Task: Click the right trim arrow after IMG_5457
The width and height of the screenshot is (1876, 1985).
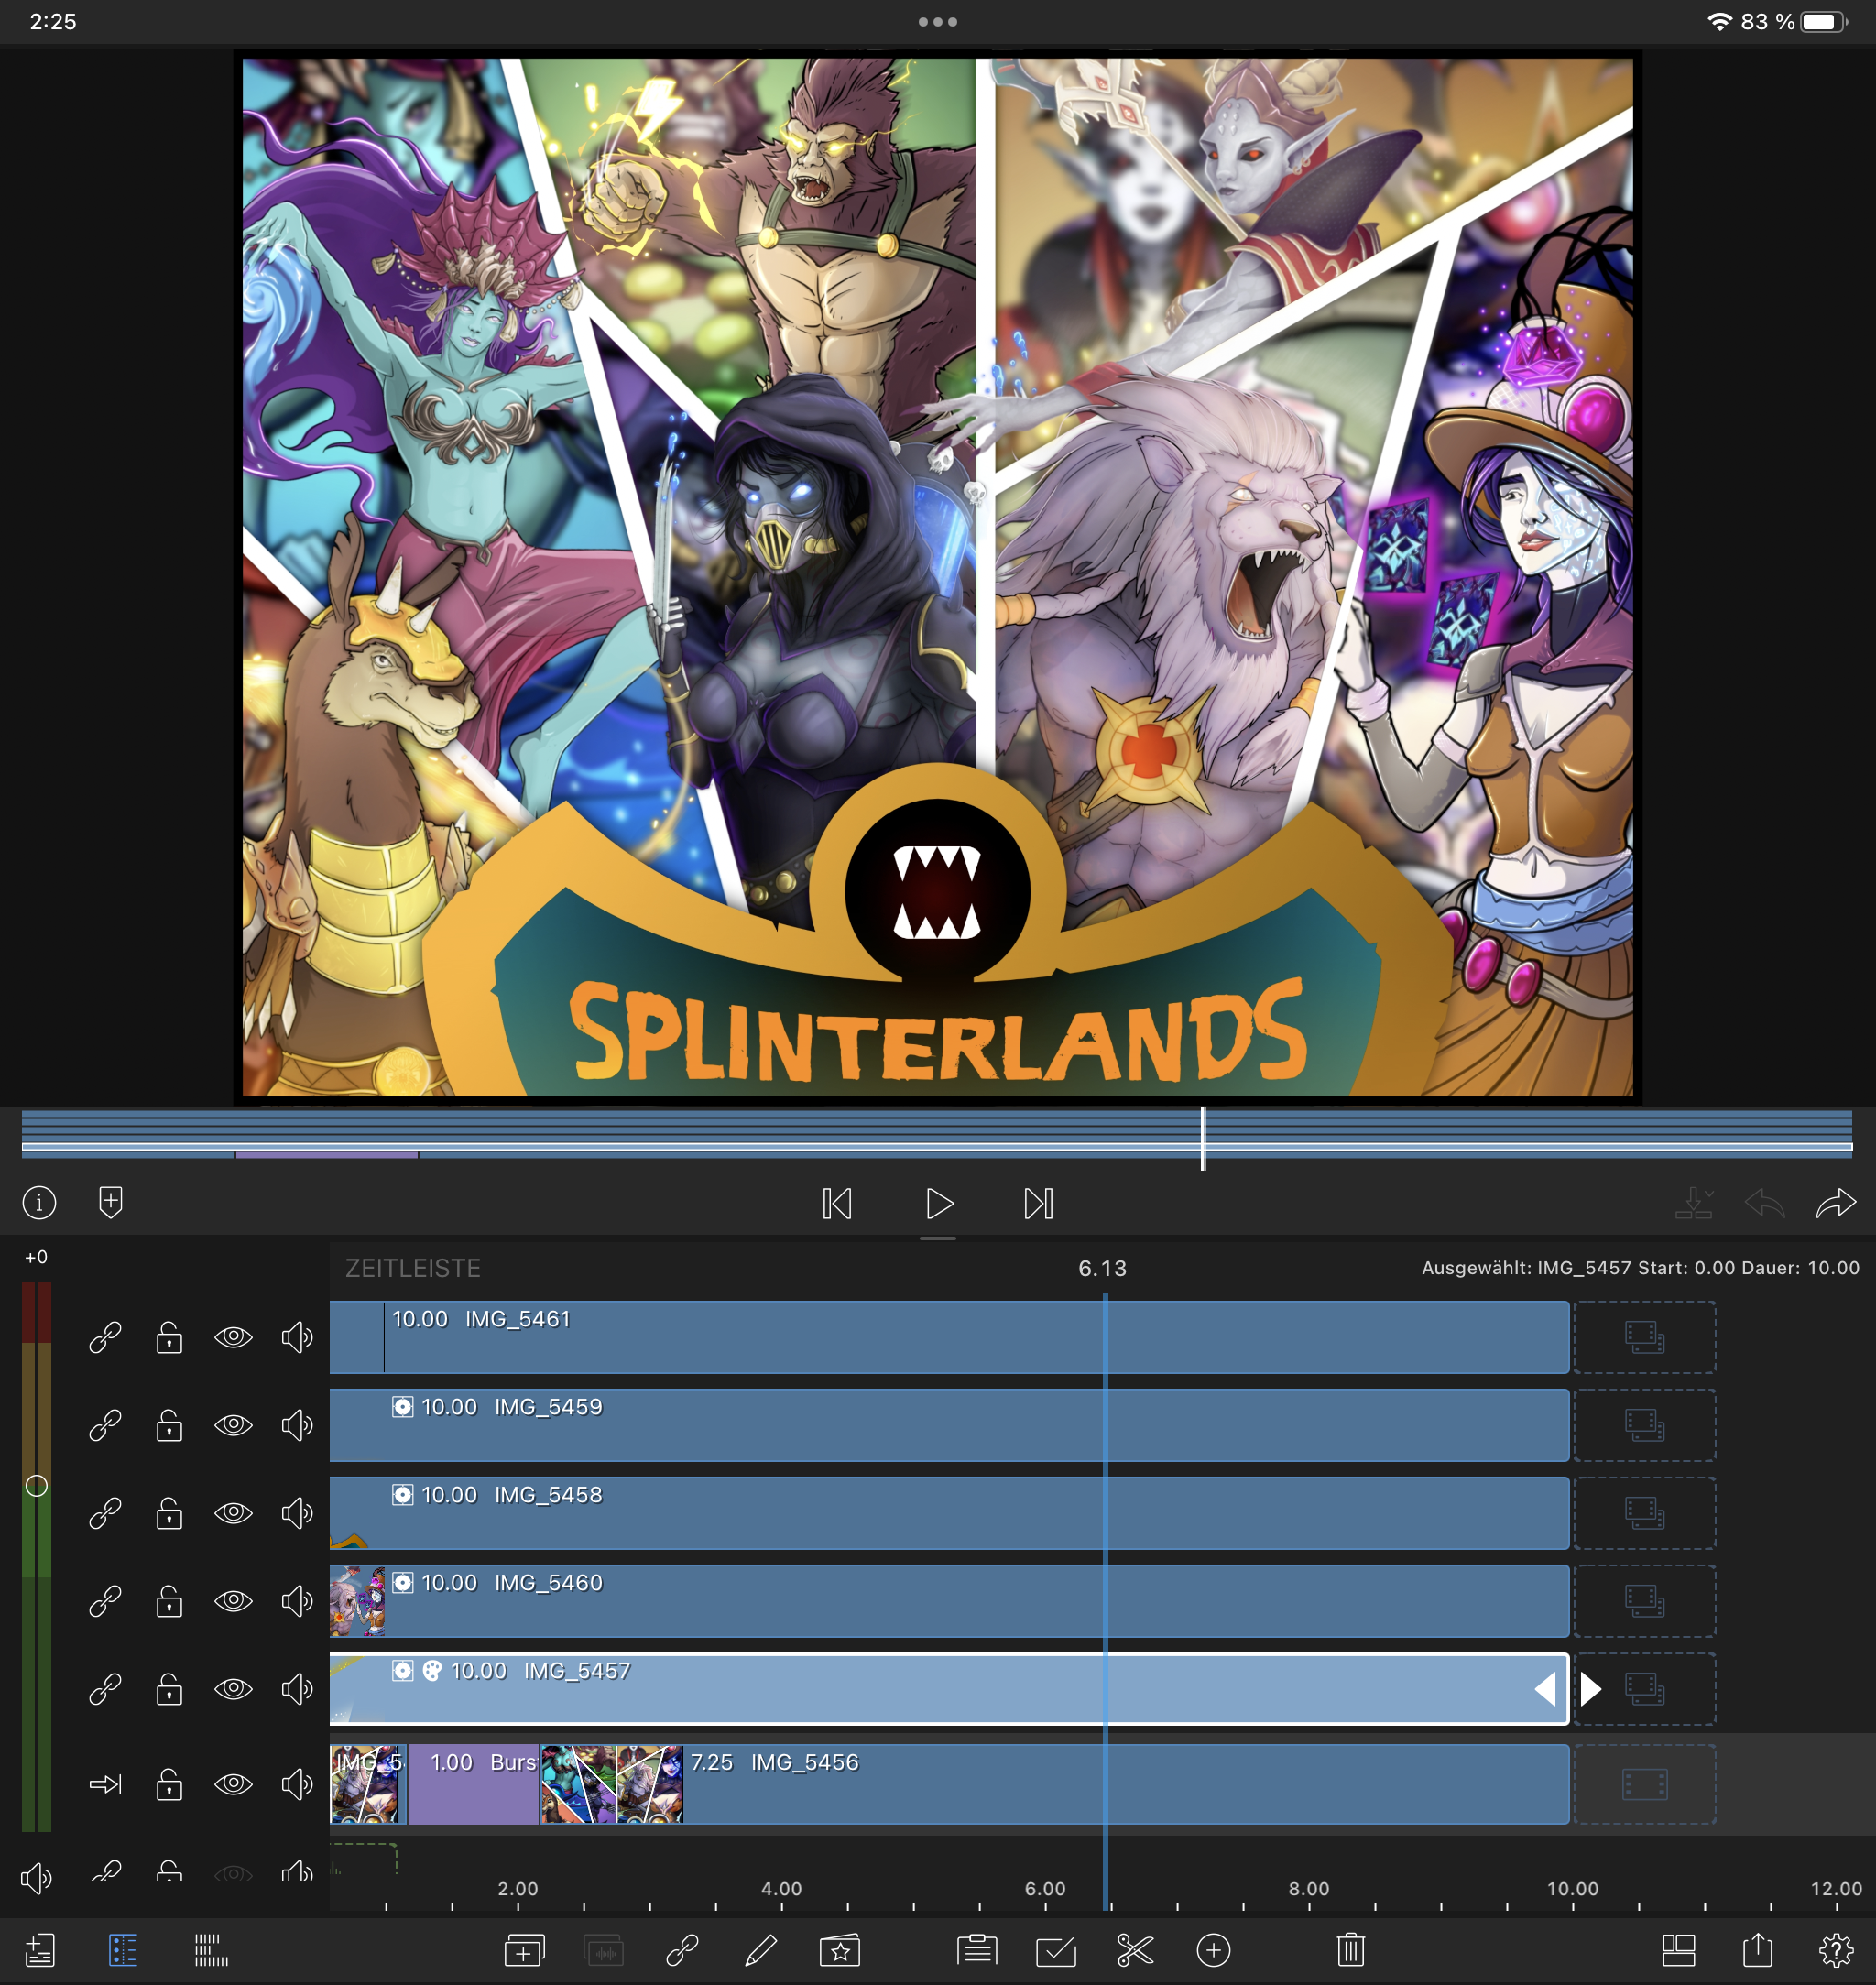Action: tap(1591, 1689)
